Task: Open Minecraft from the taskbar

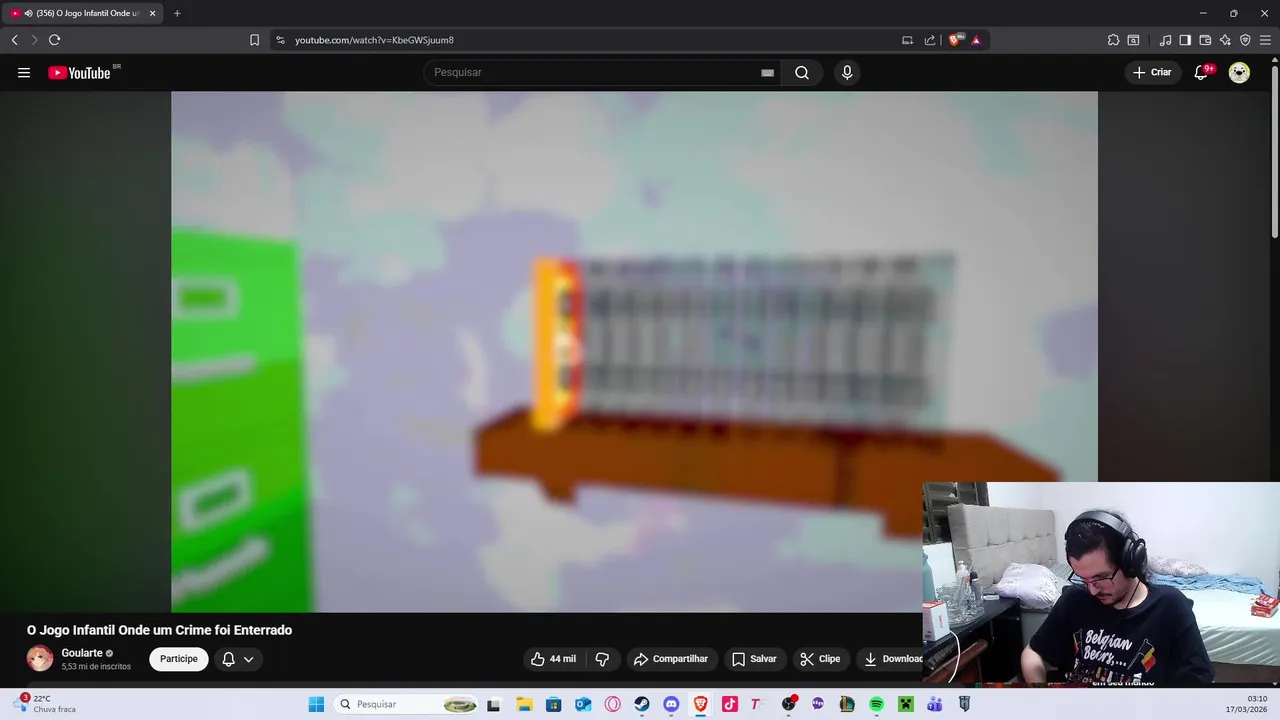Action: 906,704
